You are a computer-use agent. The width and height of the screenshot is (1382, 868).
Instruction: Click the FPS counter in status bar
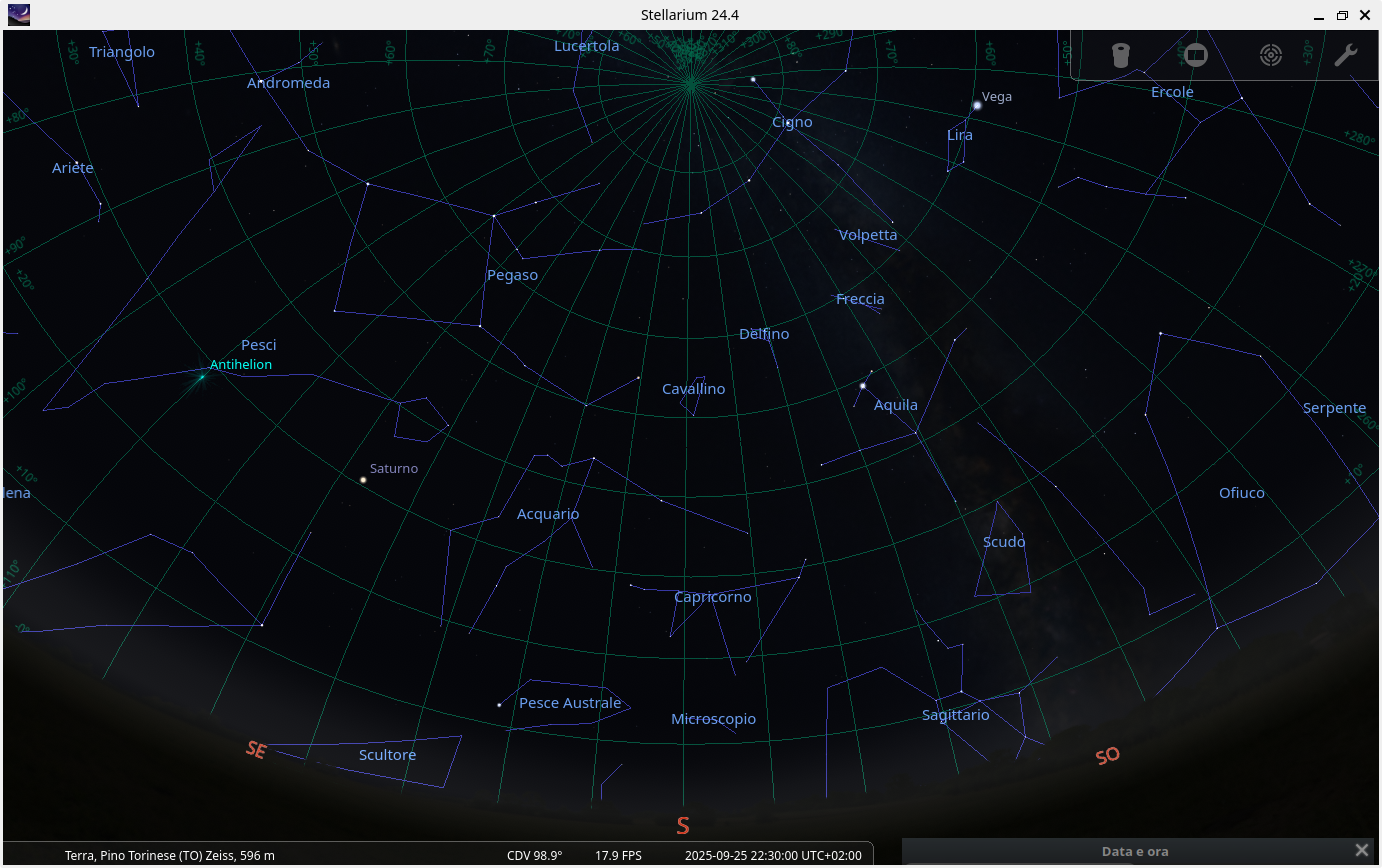coord(618,855)
